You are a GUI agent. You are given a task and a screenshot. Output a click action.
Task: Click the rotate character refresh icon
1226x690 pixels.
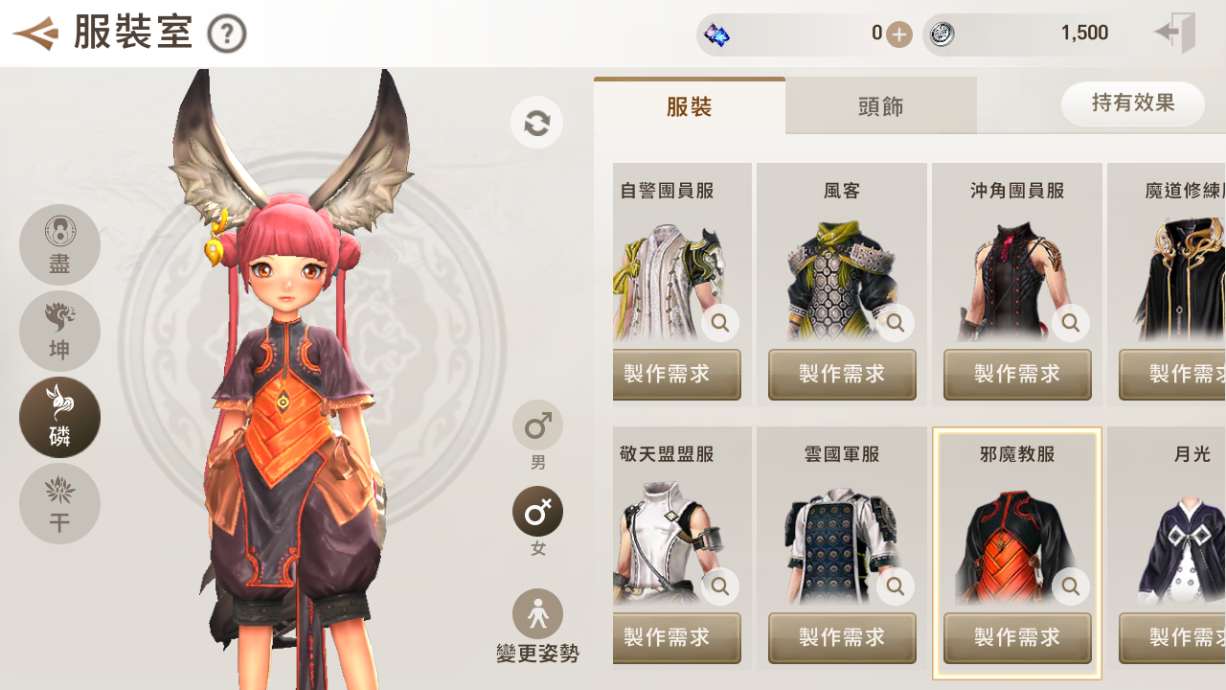pyautogui.click(x=537, y=123)
